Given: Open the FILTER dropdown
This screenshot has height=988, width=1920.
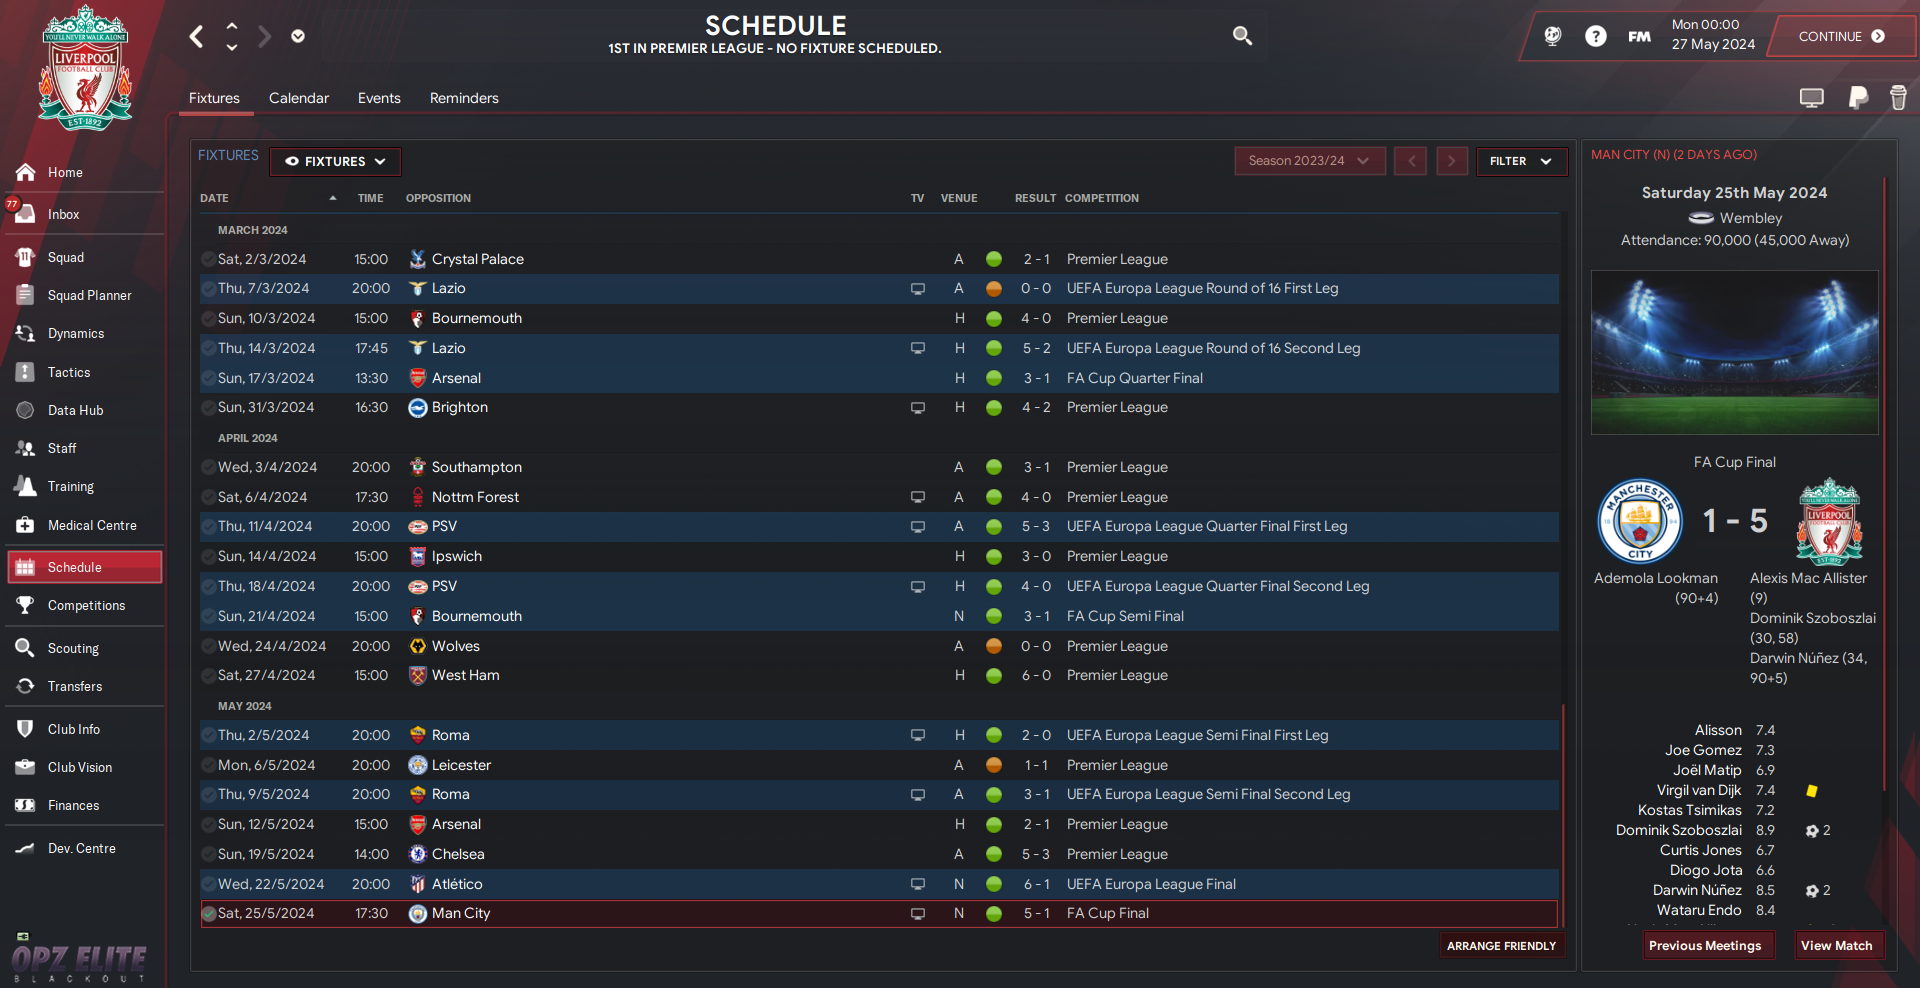Looking at the screenshot, I should click(x=1521, y=161).
